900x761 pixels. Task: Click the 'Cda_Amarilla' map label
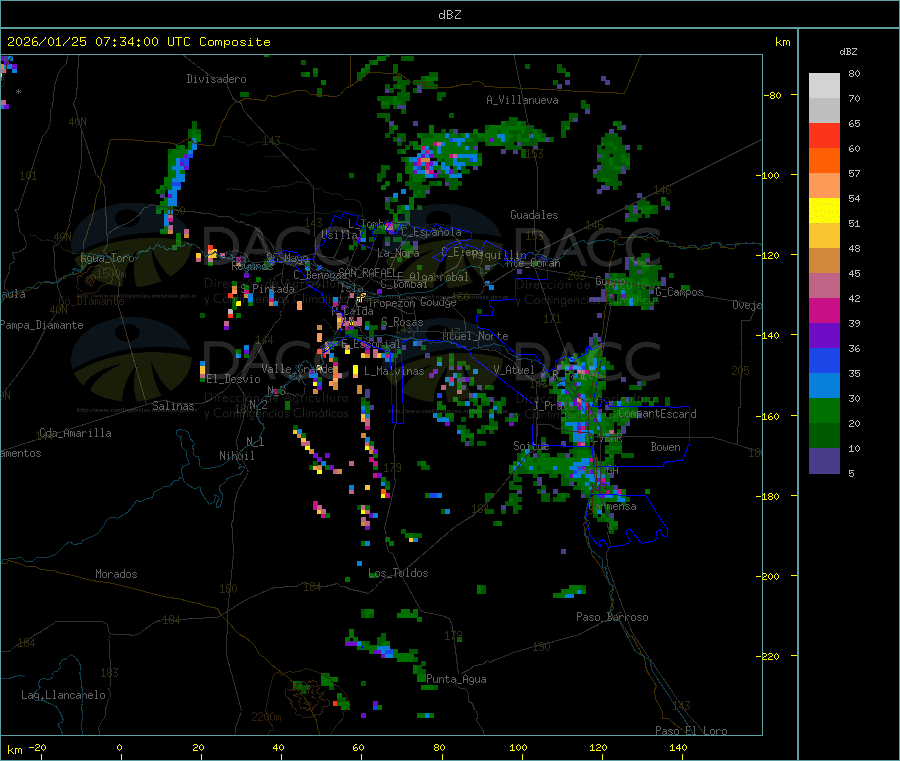coord(75,433)
